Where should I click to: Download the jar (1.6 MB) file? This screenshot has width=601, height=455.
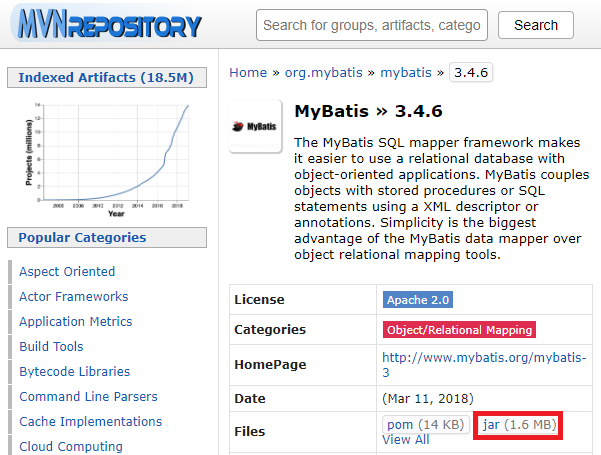519,425
